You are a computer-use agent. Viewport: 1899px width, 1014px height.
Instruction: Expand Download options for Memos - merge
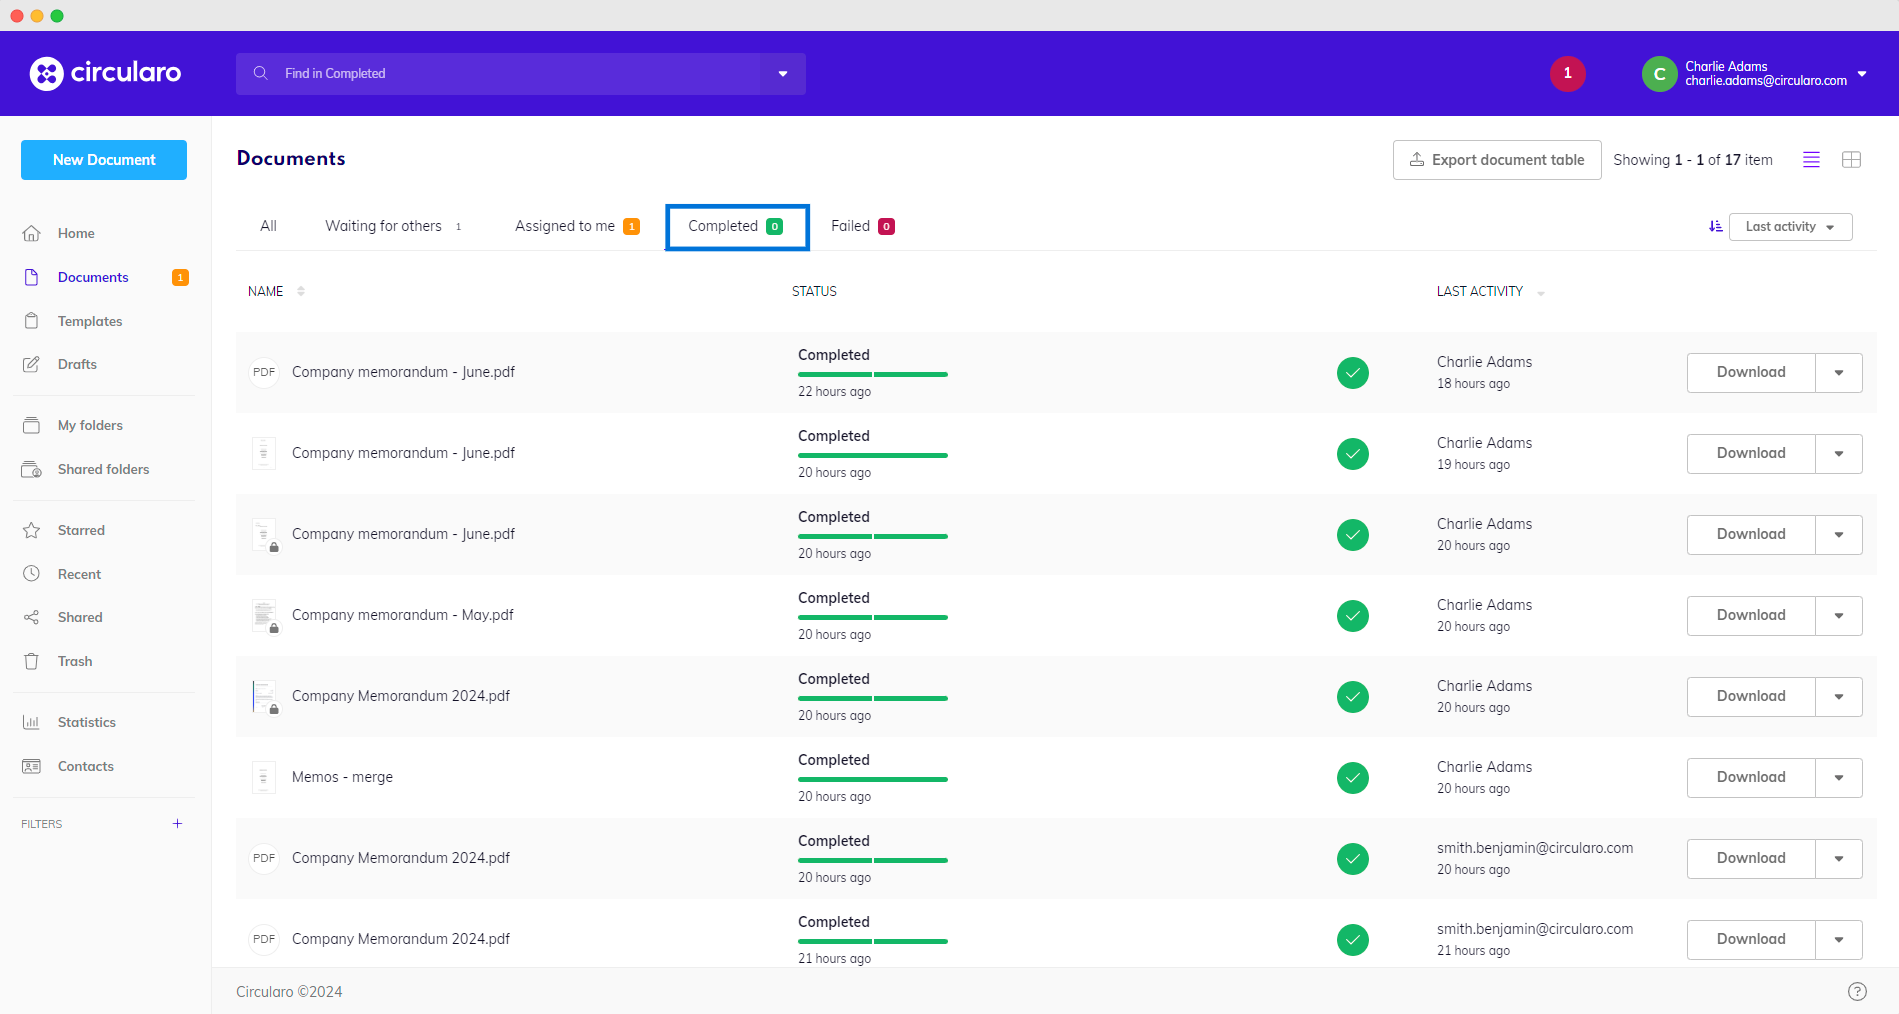coord(1838,778)
